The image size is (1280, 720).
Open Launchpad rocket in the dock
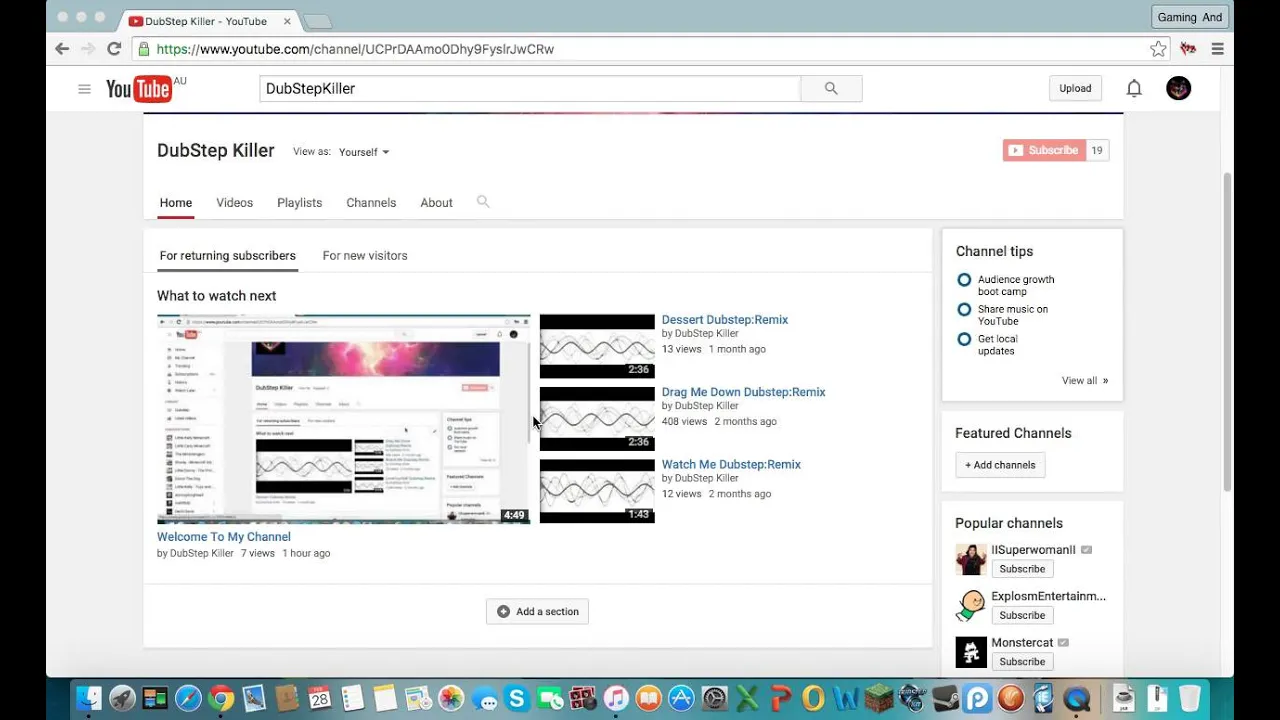tap(122, 698)
